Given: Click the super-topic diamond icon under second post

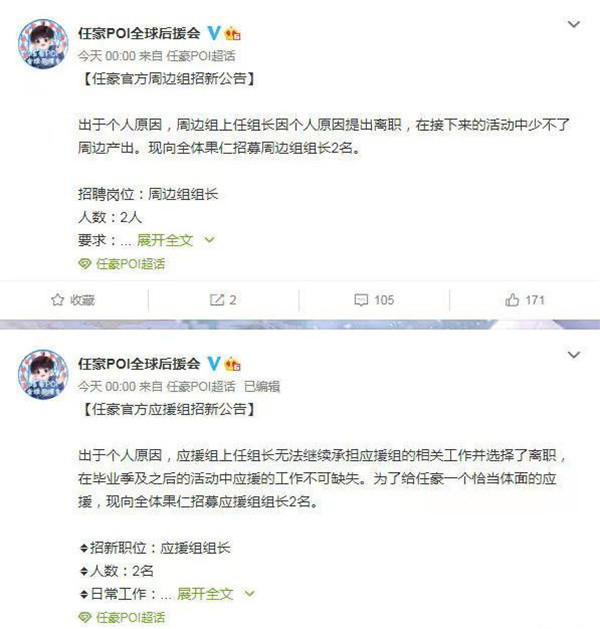Looking at the screenshot, I should pos(85,617).
